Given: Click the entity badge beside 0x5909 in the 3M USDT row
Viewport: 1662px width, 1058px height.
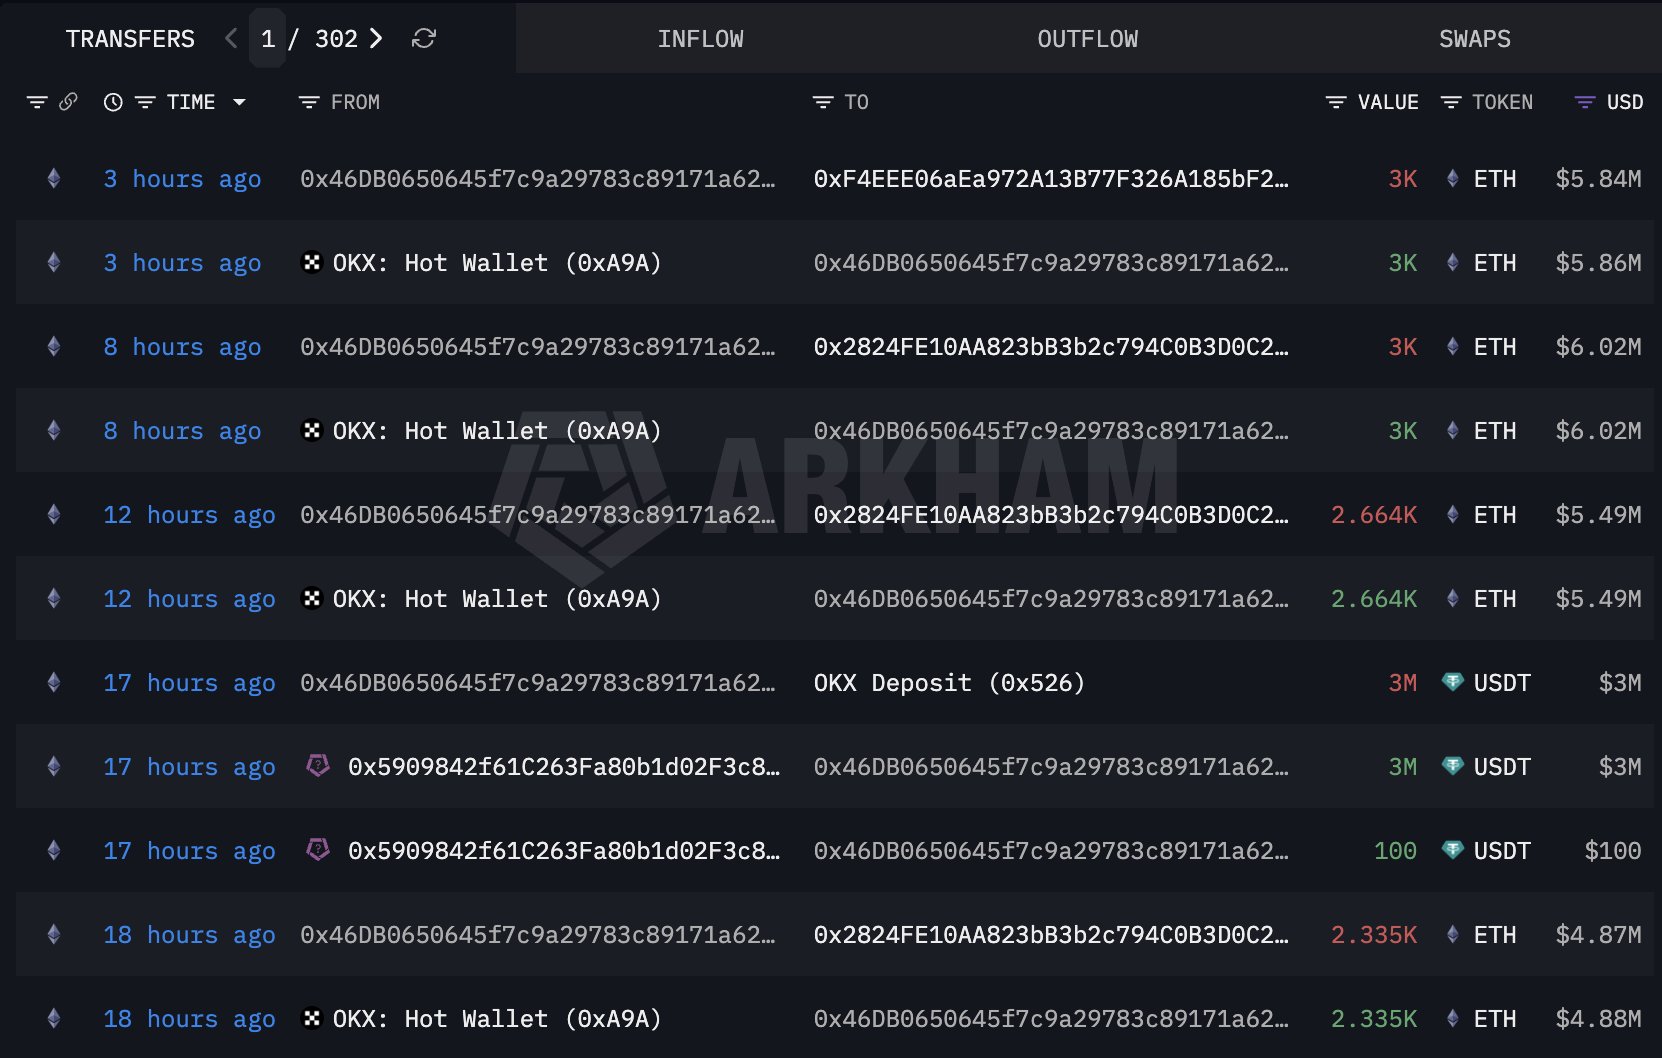Looking at the screenshot, I should point(318,766).
